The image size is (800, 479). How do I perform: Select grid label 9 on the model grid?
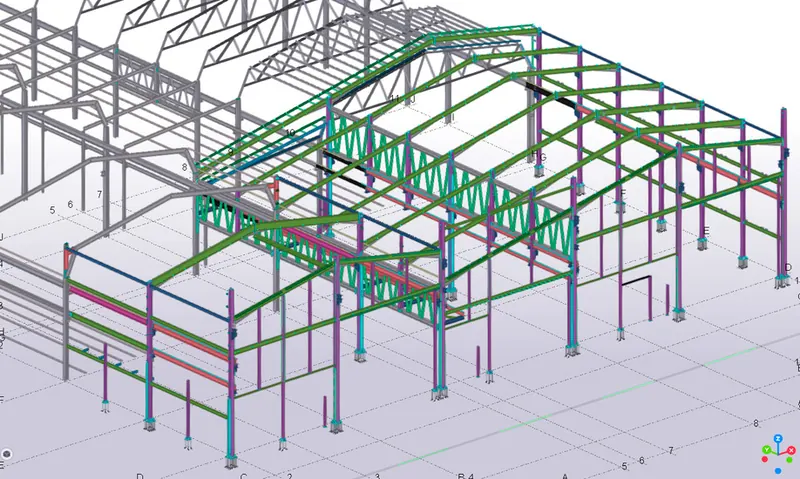click(x=231, y=152)
